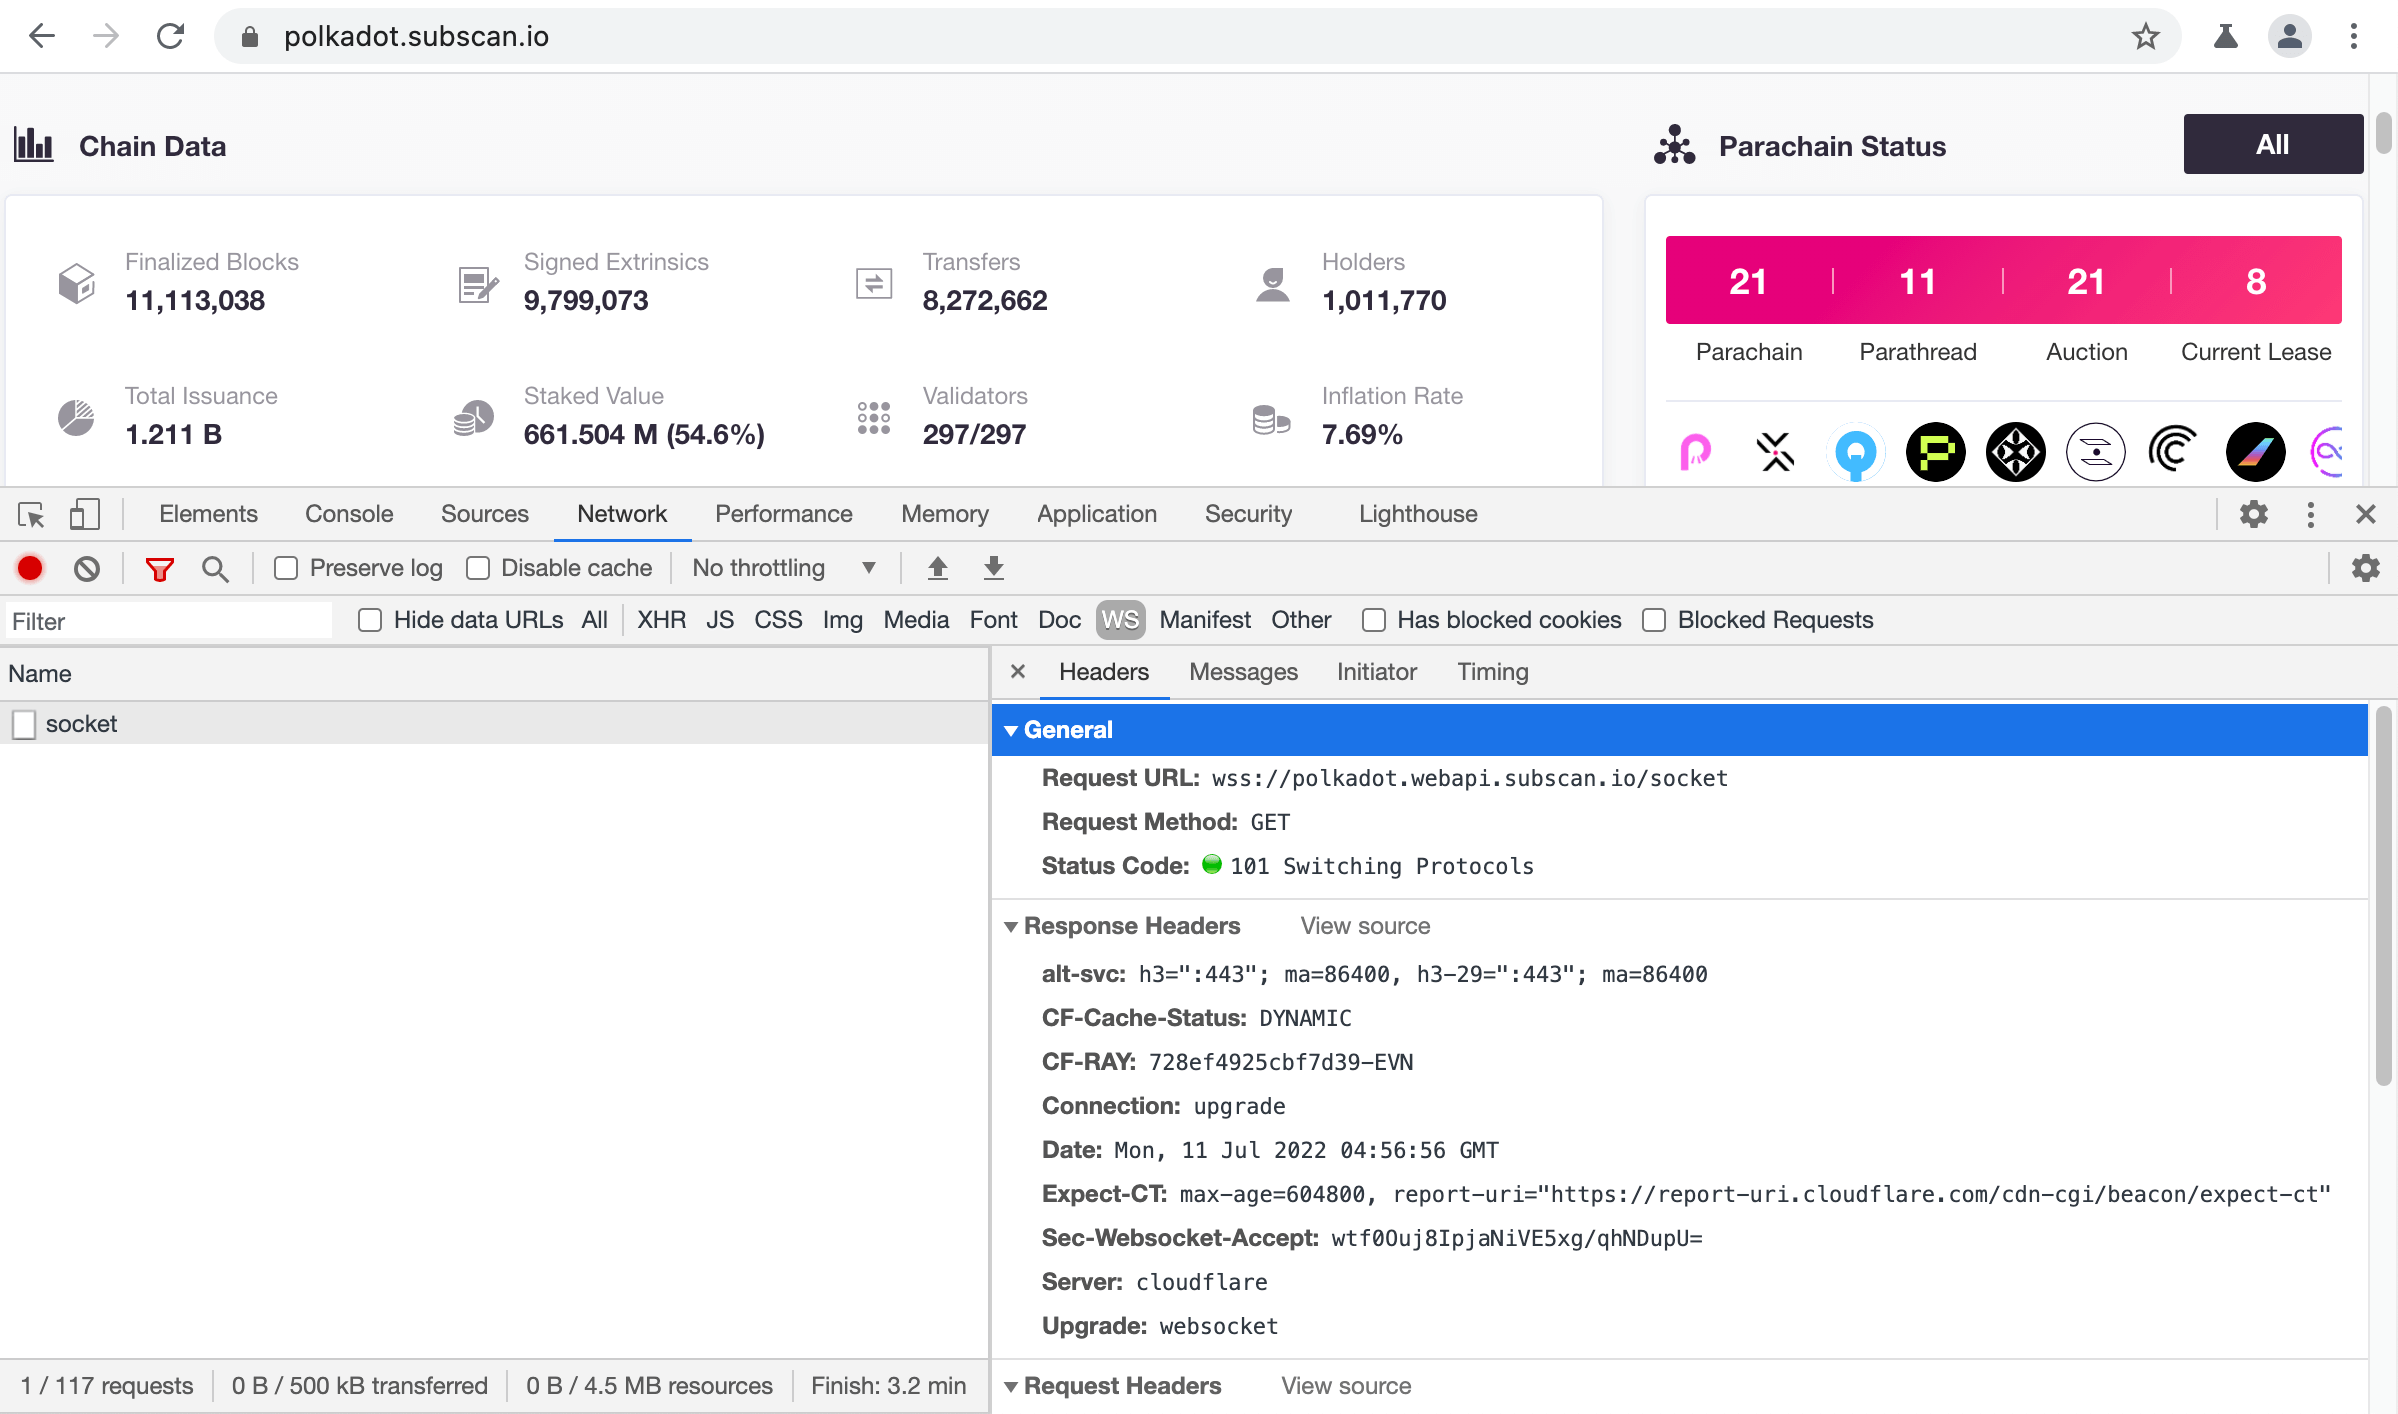Click the site lock icon in the address bar
This screenshot has height=1414, width=2398.
point(250,37)
